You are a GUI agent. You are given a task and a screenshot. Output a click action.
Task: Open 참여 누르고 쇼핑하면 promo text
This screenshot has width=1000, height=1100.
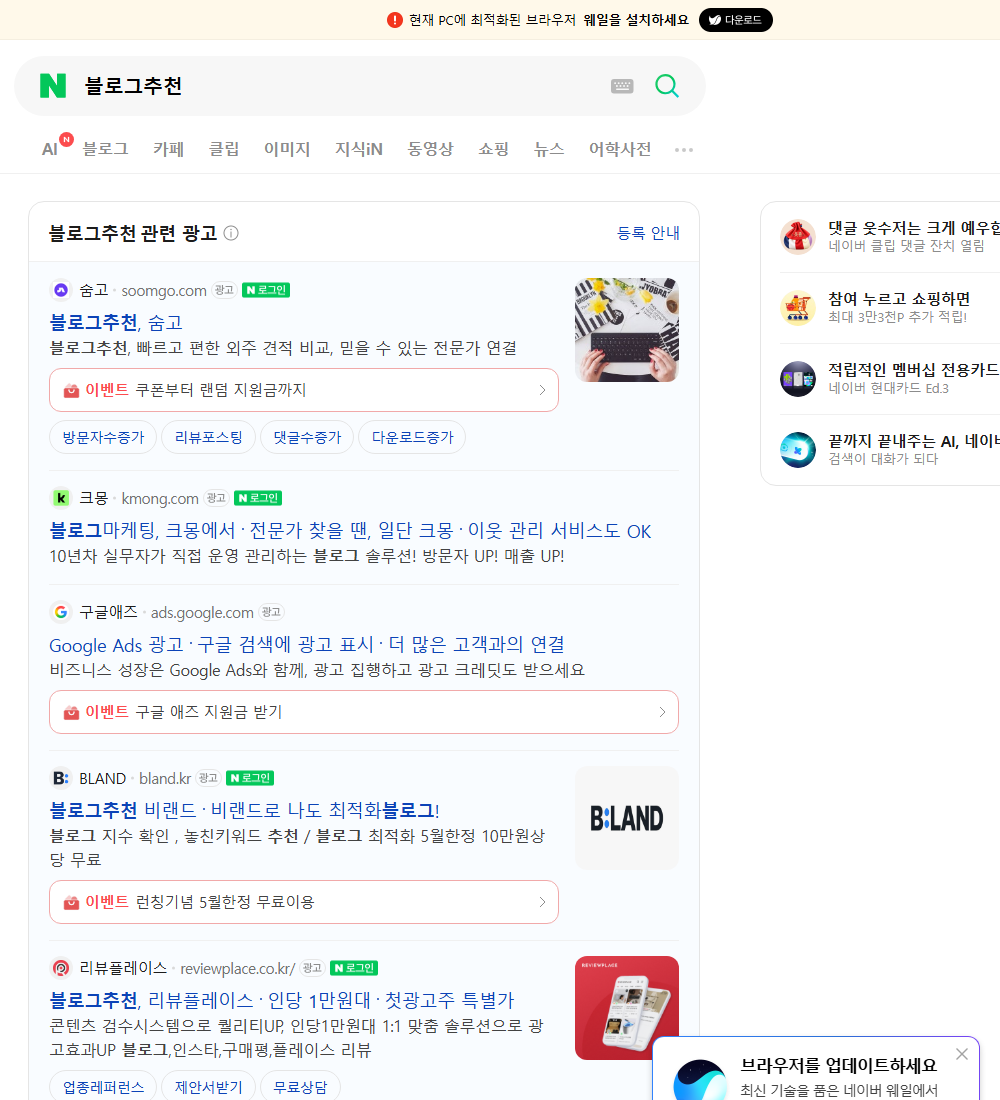pyautogui.click(x=899, y=299)
